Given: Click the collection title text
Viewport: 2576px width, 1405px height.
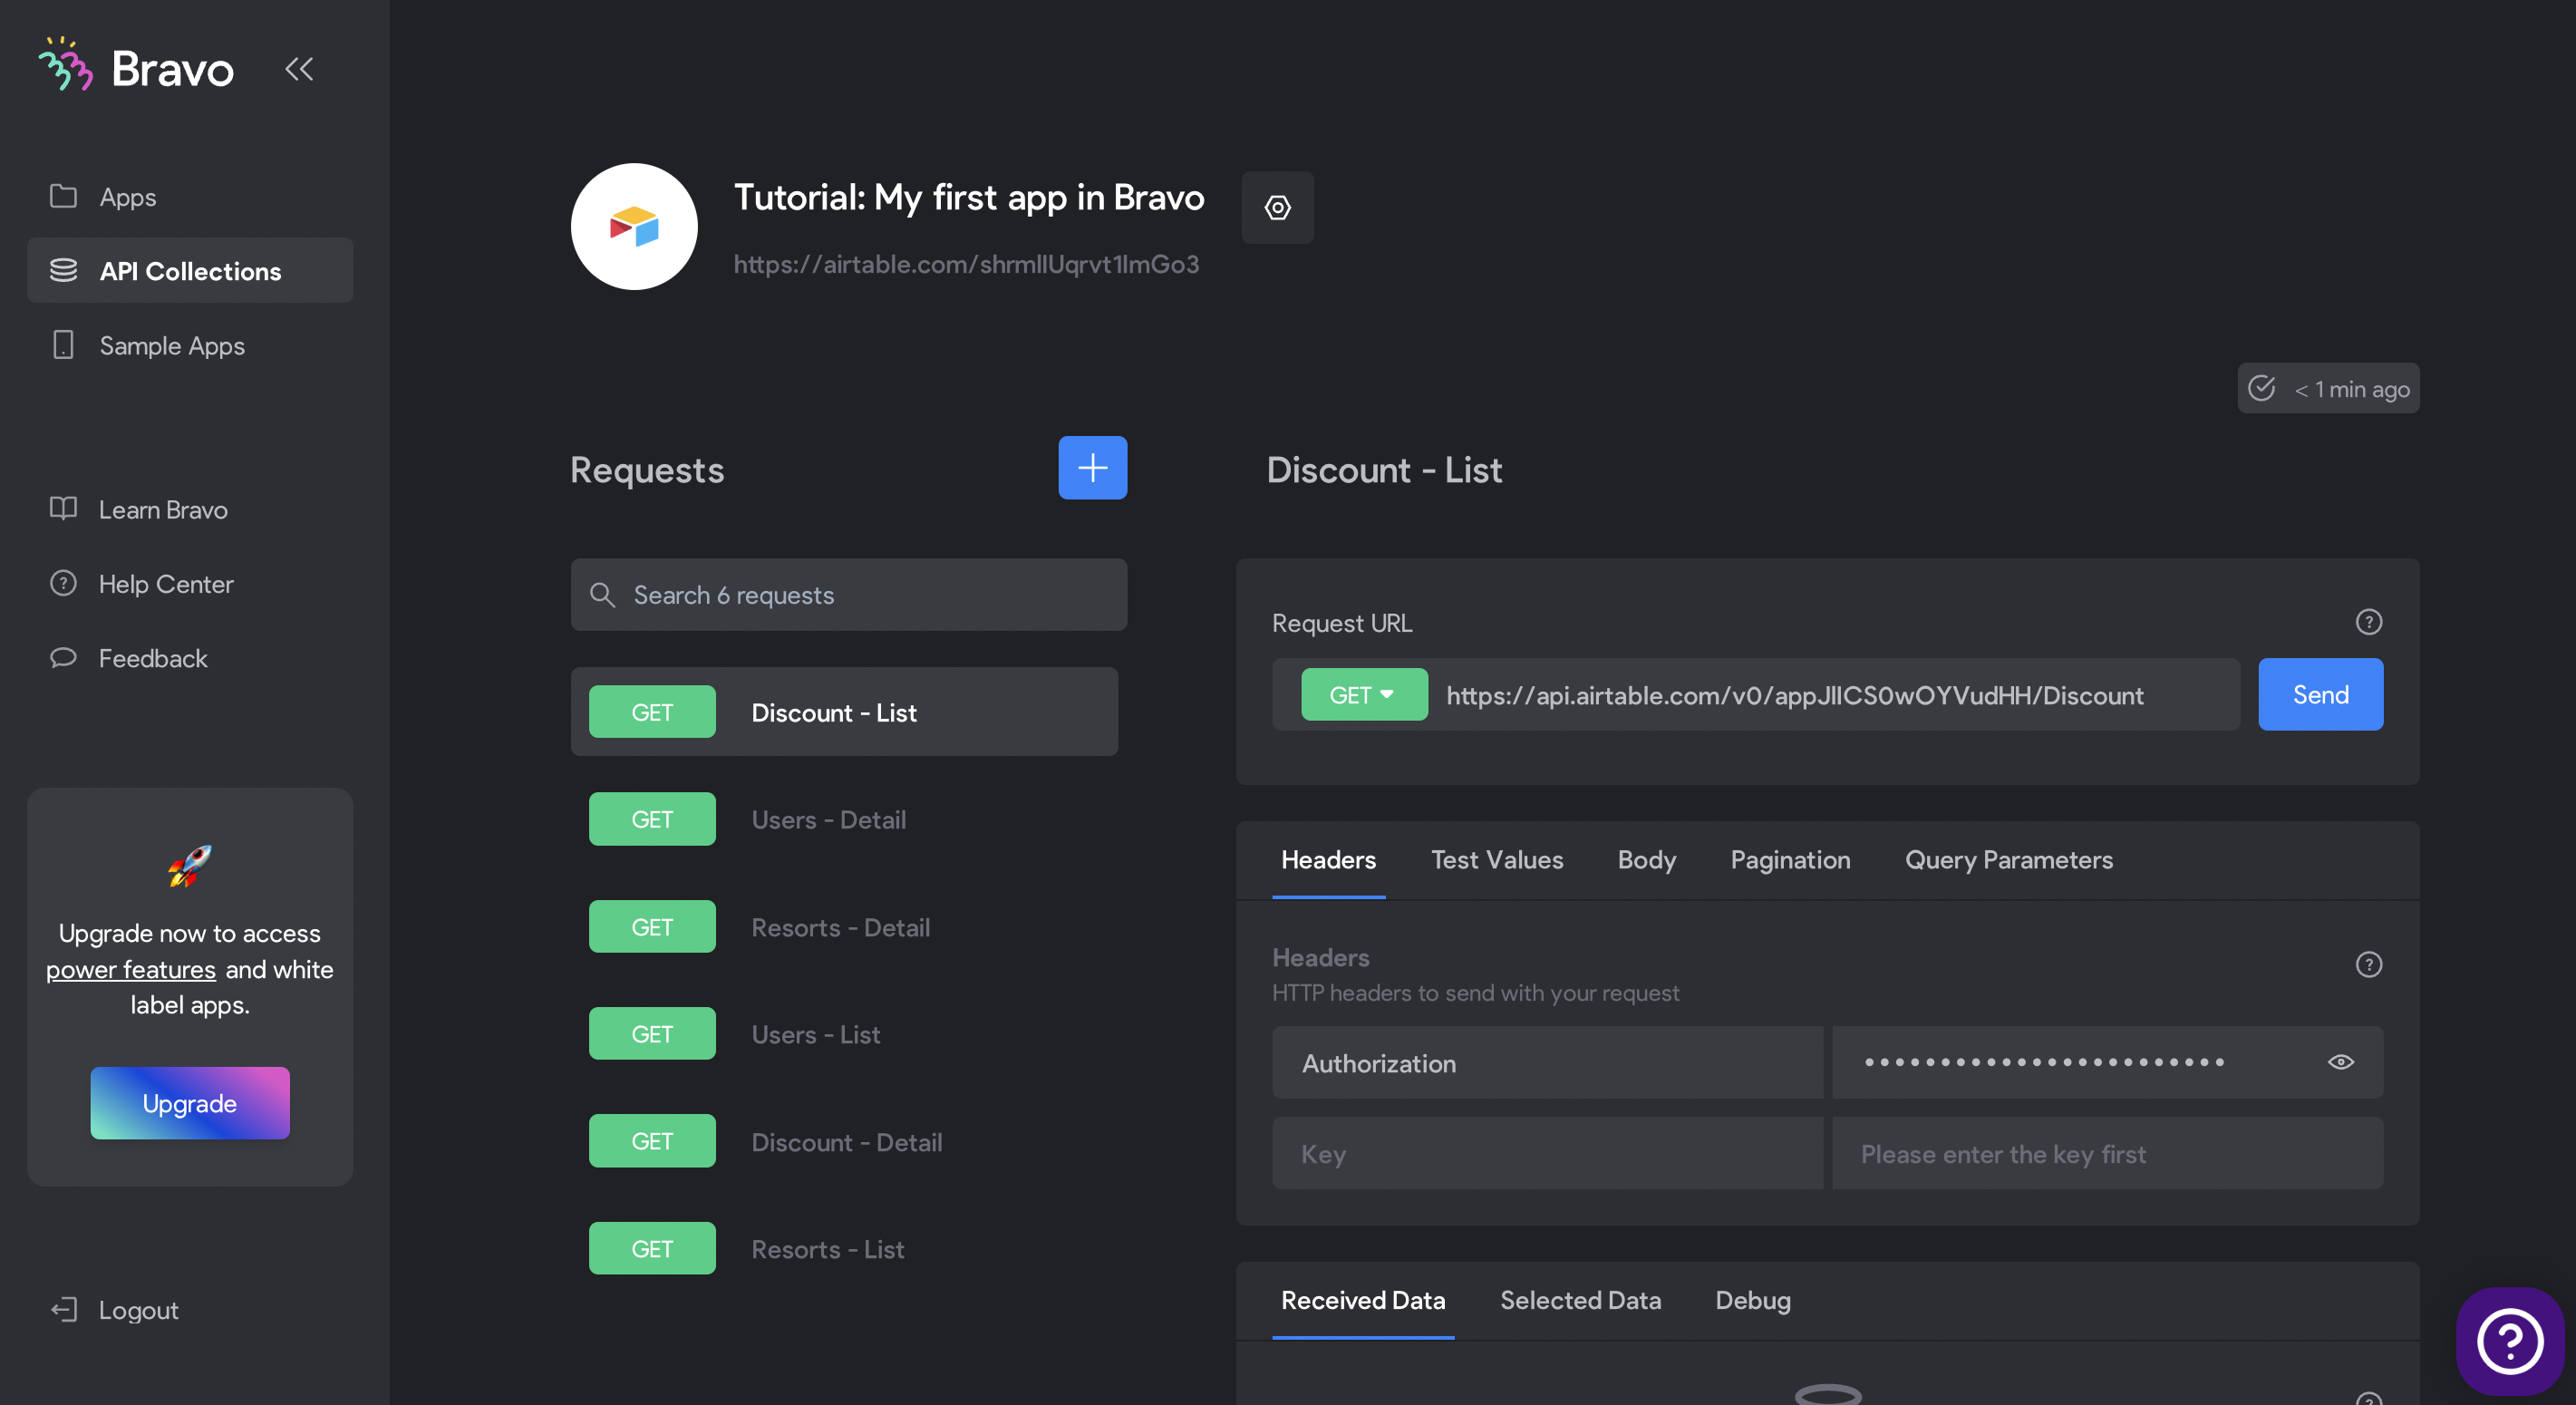Looking at the screenshot, I should click(x=968, y=197).
